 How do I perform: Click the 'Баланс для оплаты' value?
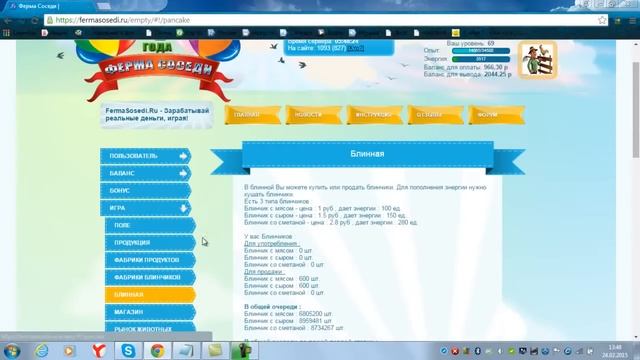496,67
